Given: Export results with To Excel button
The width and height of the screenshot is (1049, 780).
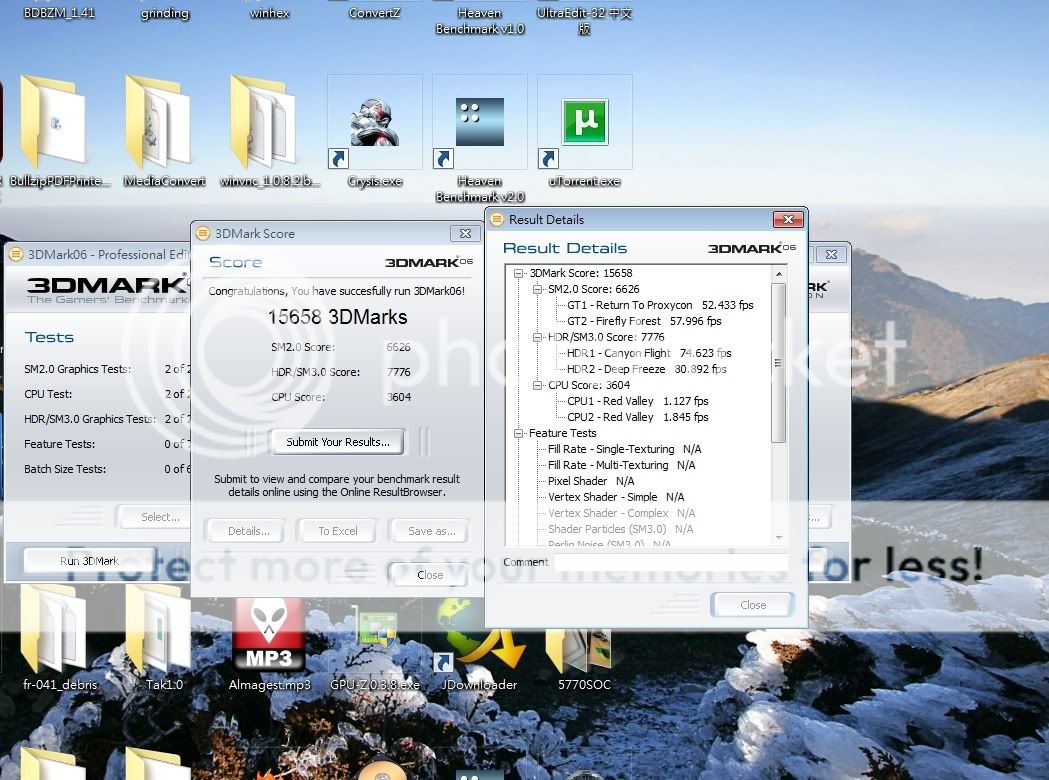Looking at the screenshot, I should click(x=338, y=530).
